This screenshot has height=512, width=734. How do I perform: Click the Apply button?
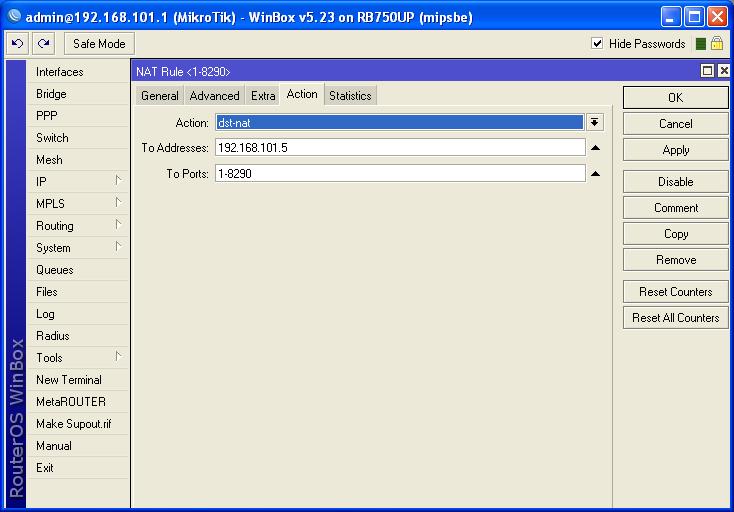[675, 150]
